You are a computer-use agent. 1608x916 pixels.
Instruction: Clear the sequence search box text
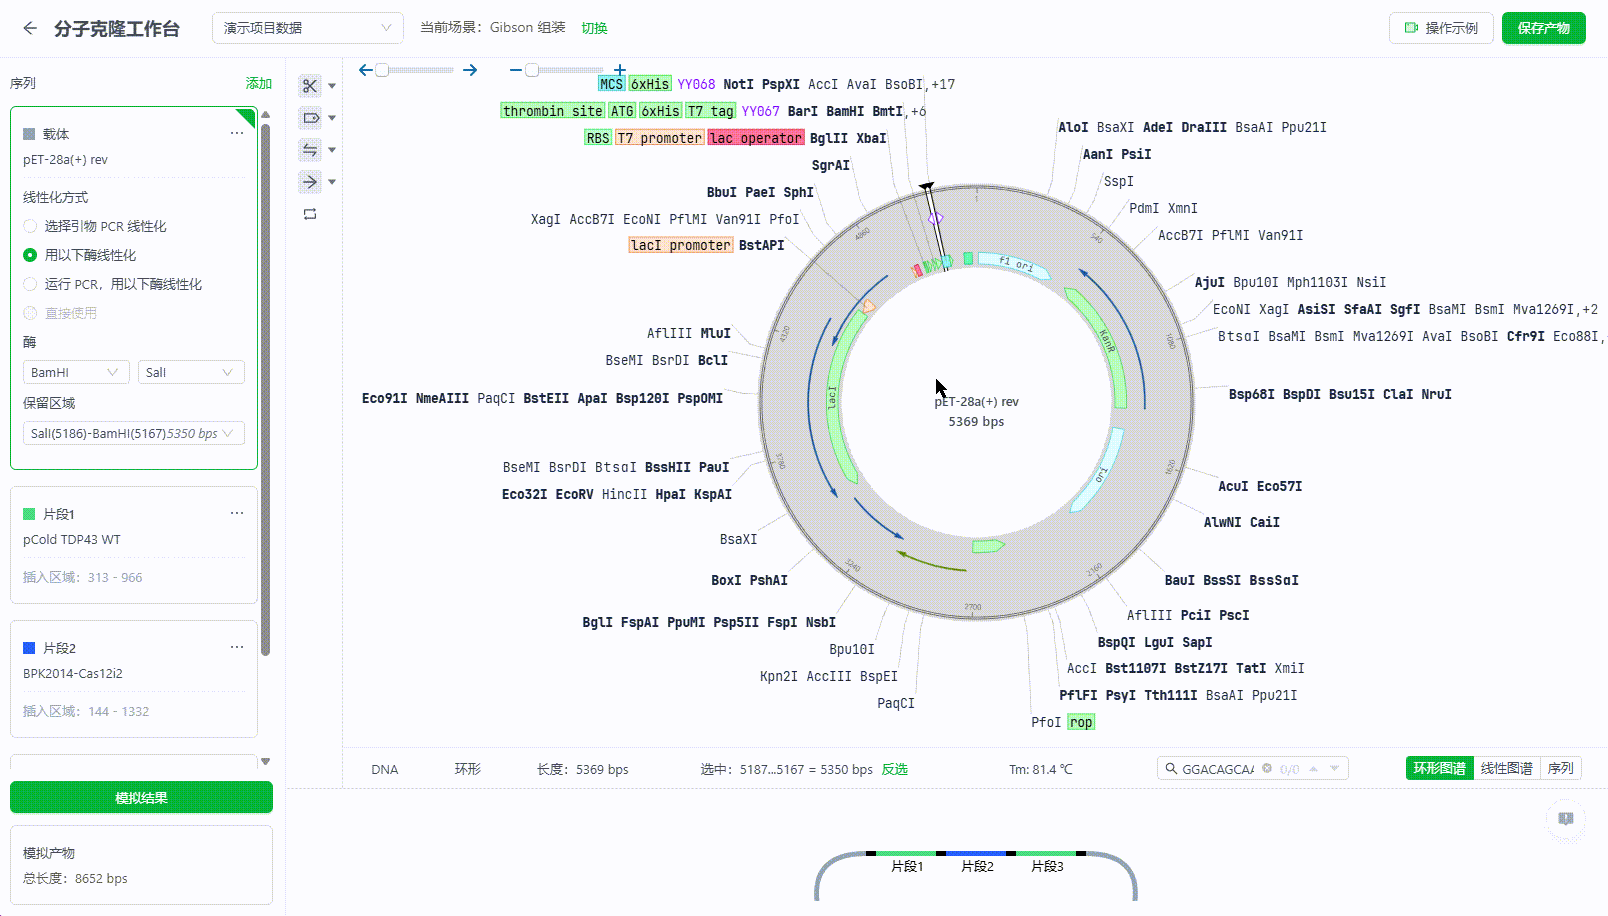point(1267,769)
